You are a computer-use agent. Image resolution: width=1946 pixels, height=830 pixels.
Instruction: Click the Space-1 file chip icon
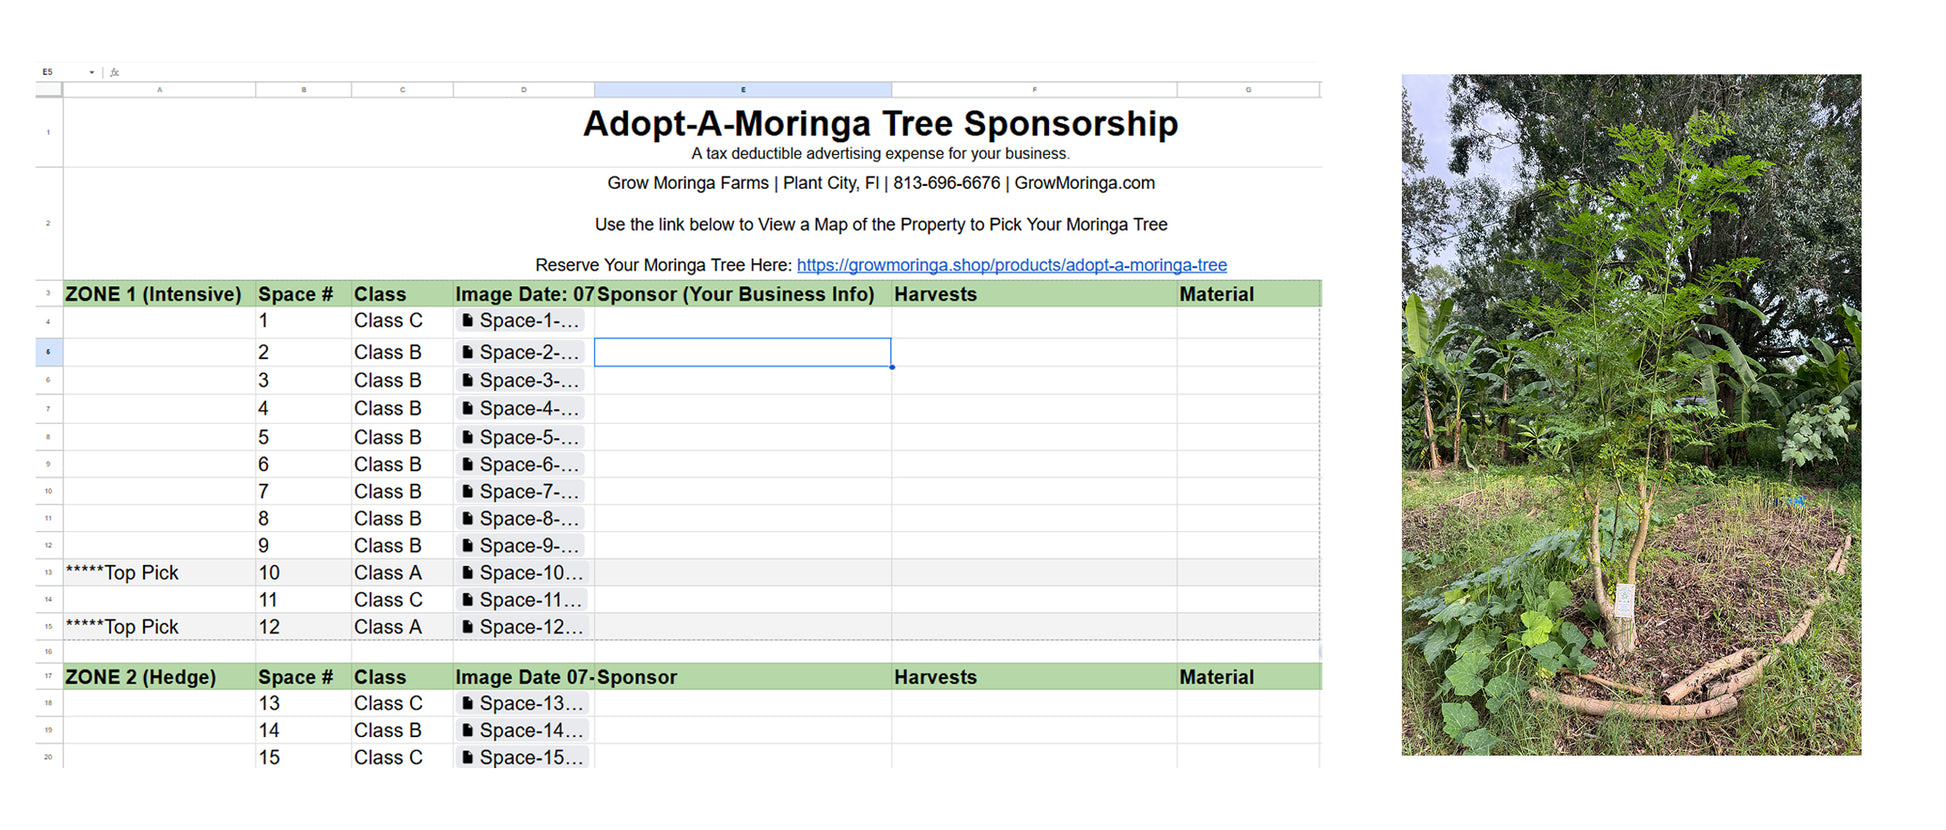point(467,321)
